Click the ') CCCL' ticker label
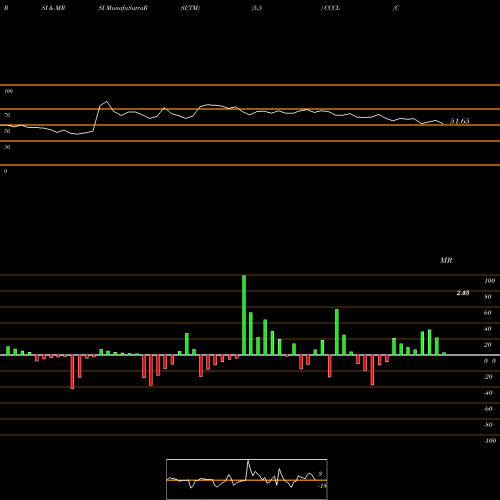Screen dimensions: 500x500 tap(331, 8)
